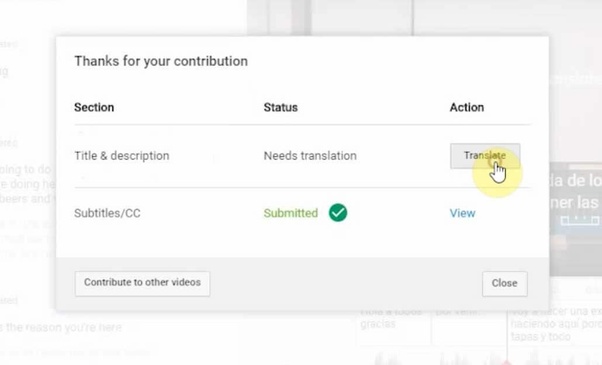Click the Translate button for Title & description

pyautogui.click(x=485, y=156)
